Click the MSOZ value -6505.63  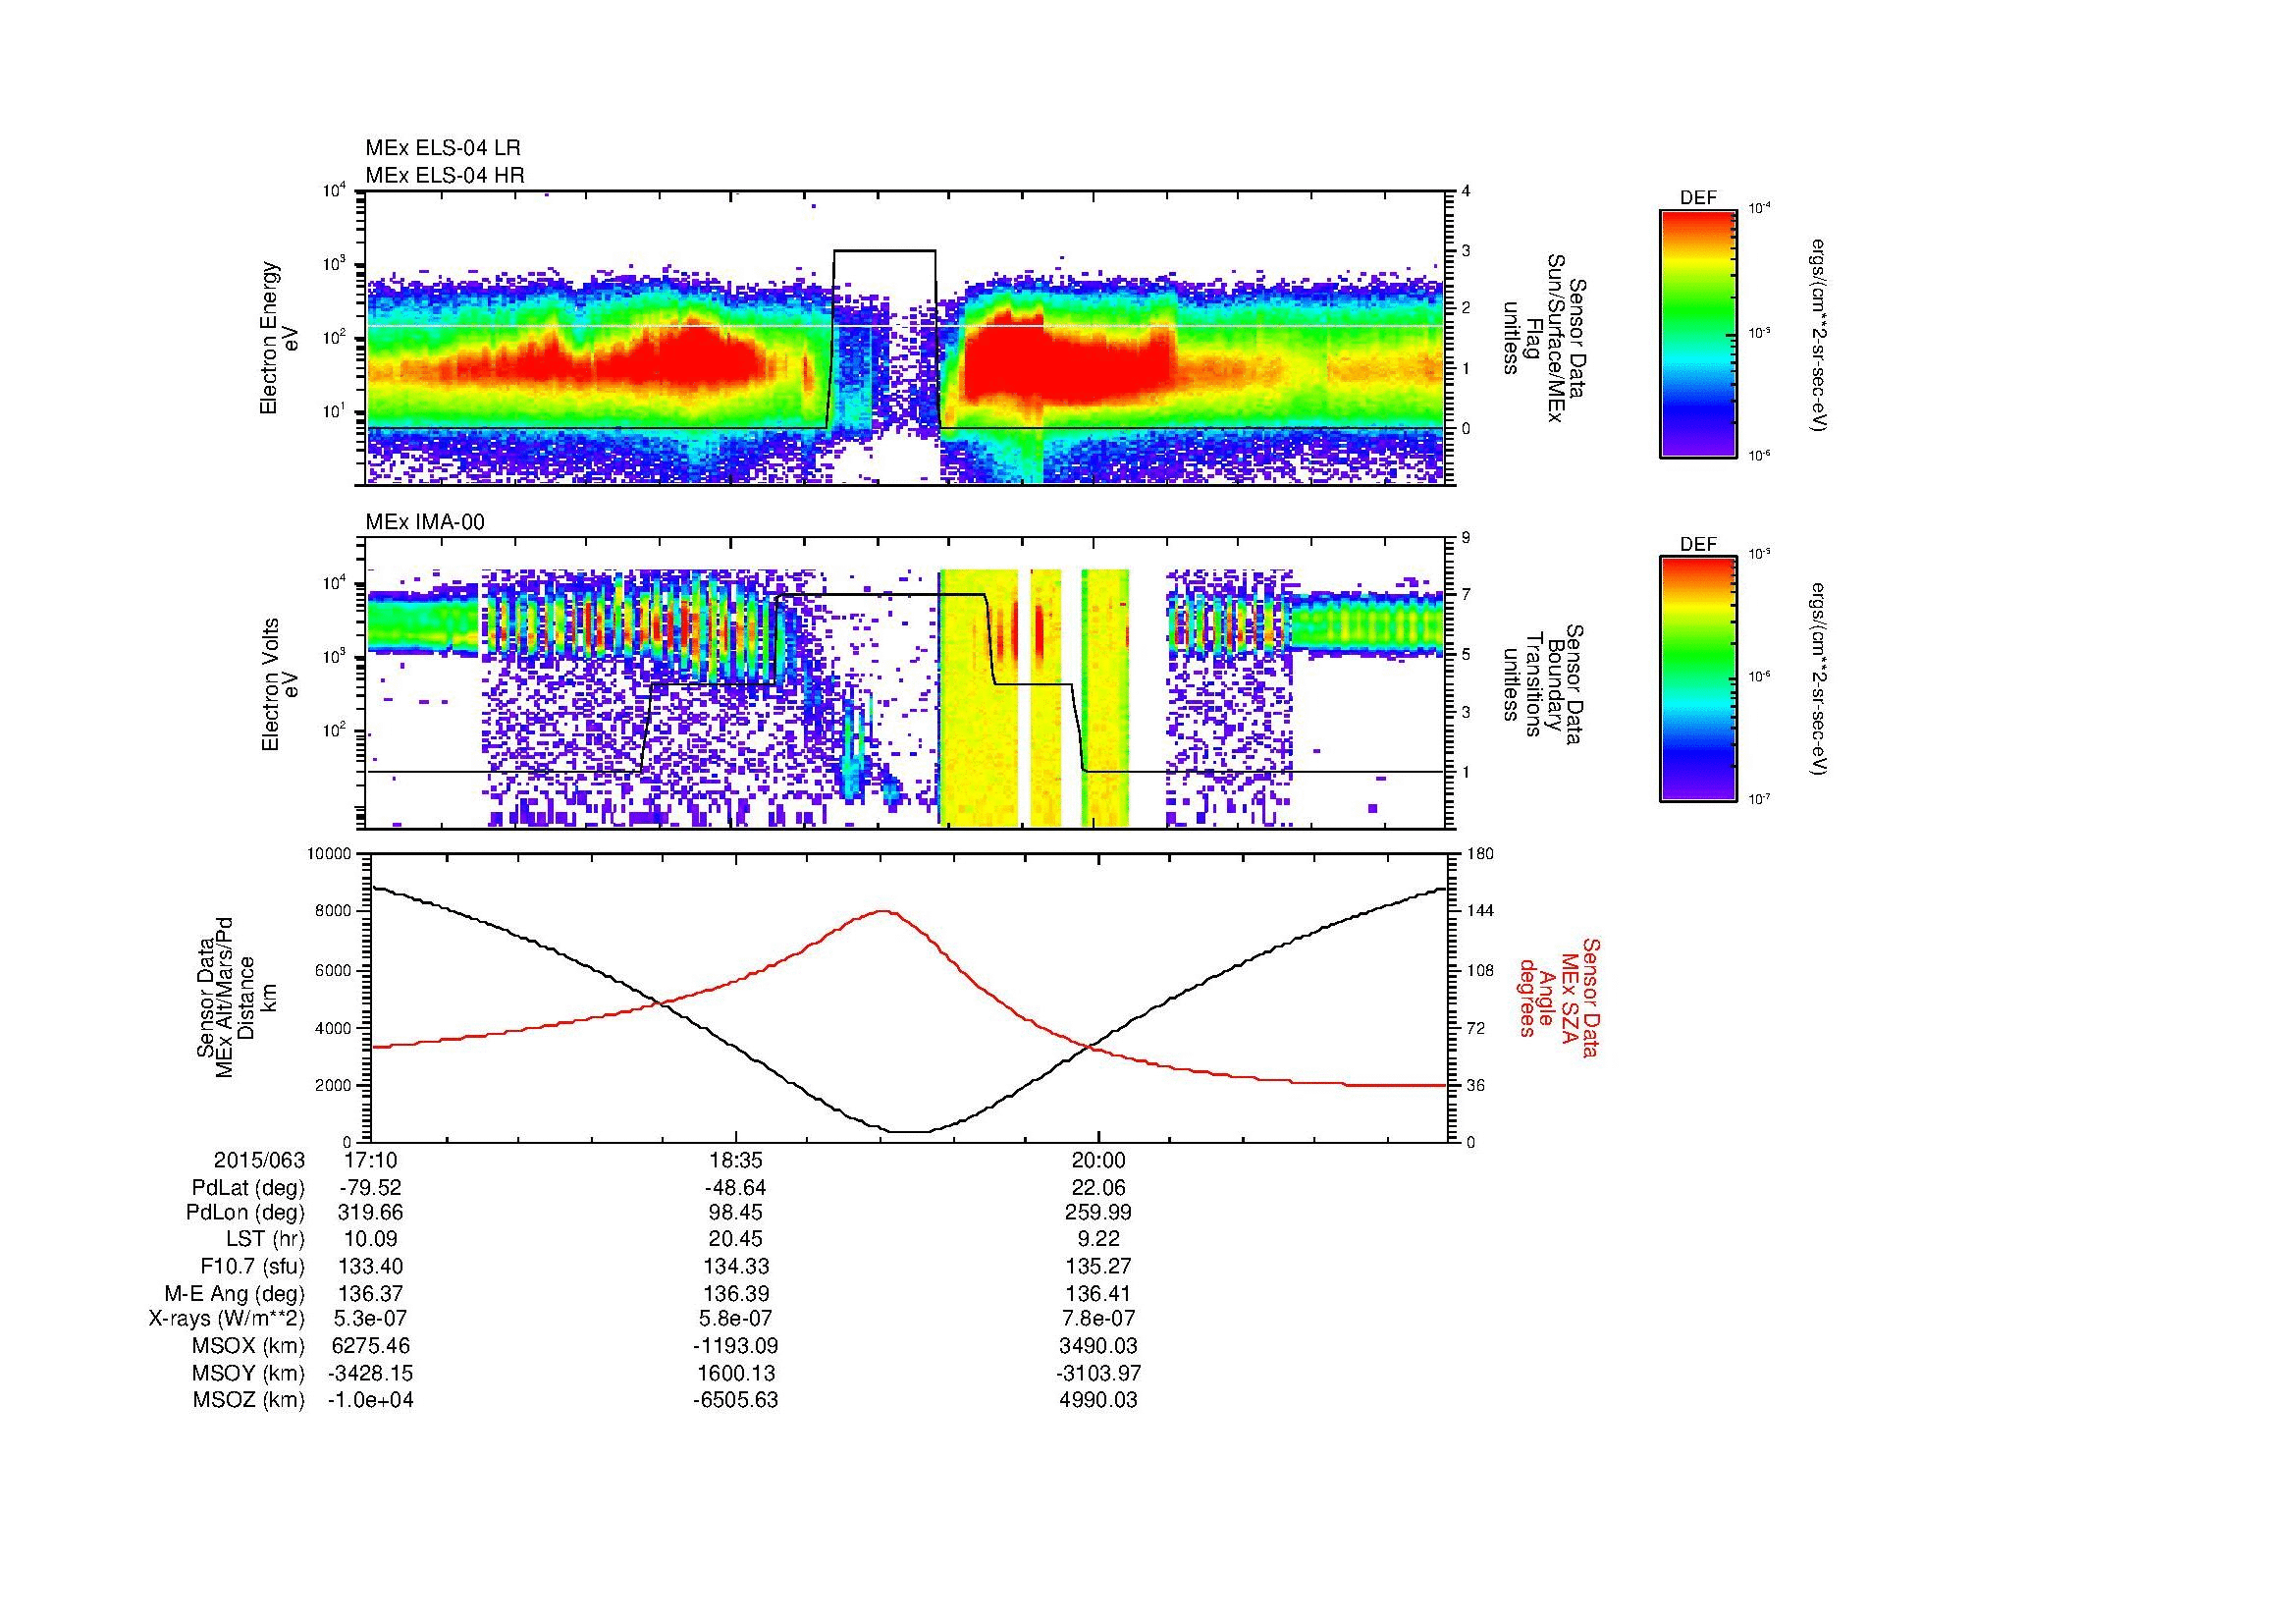735,1400
